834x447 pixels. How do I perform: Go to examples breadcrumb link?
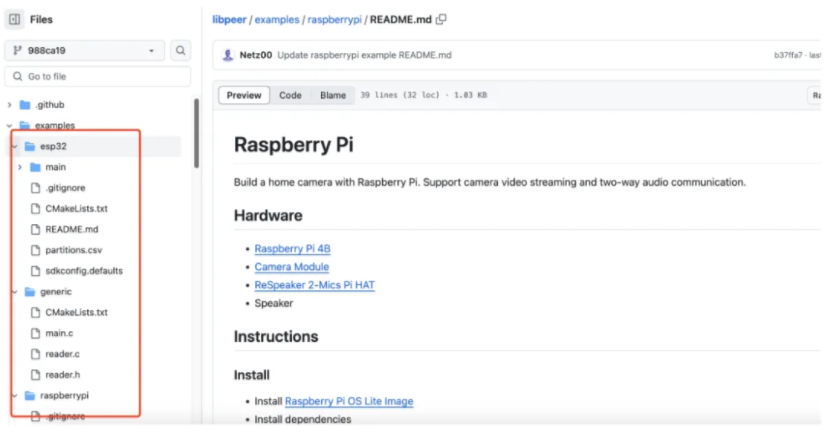pos(277,20)
